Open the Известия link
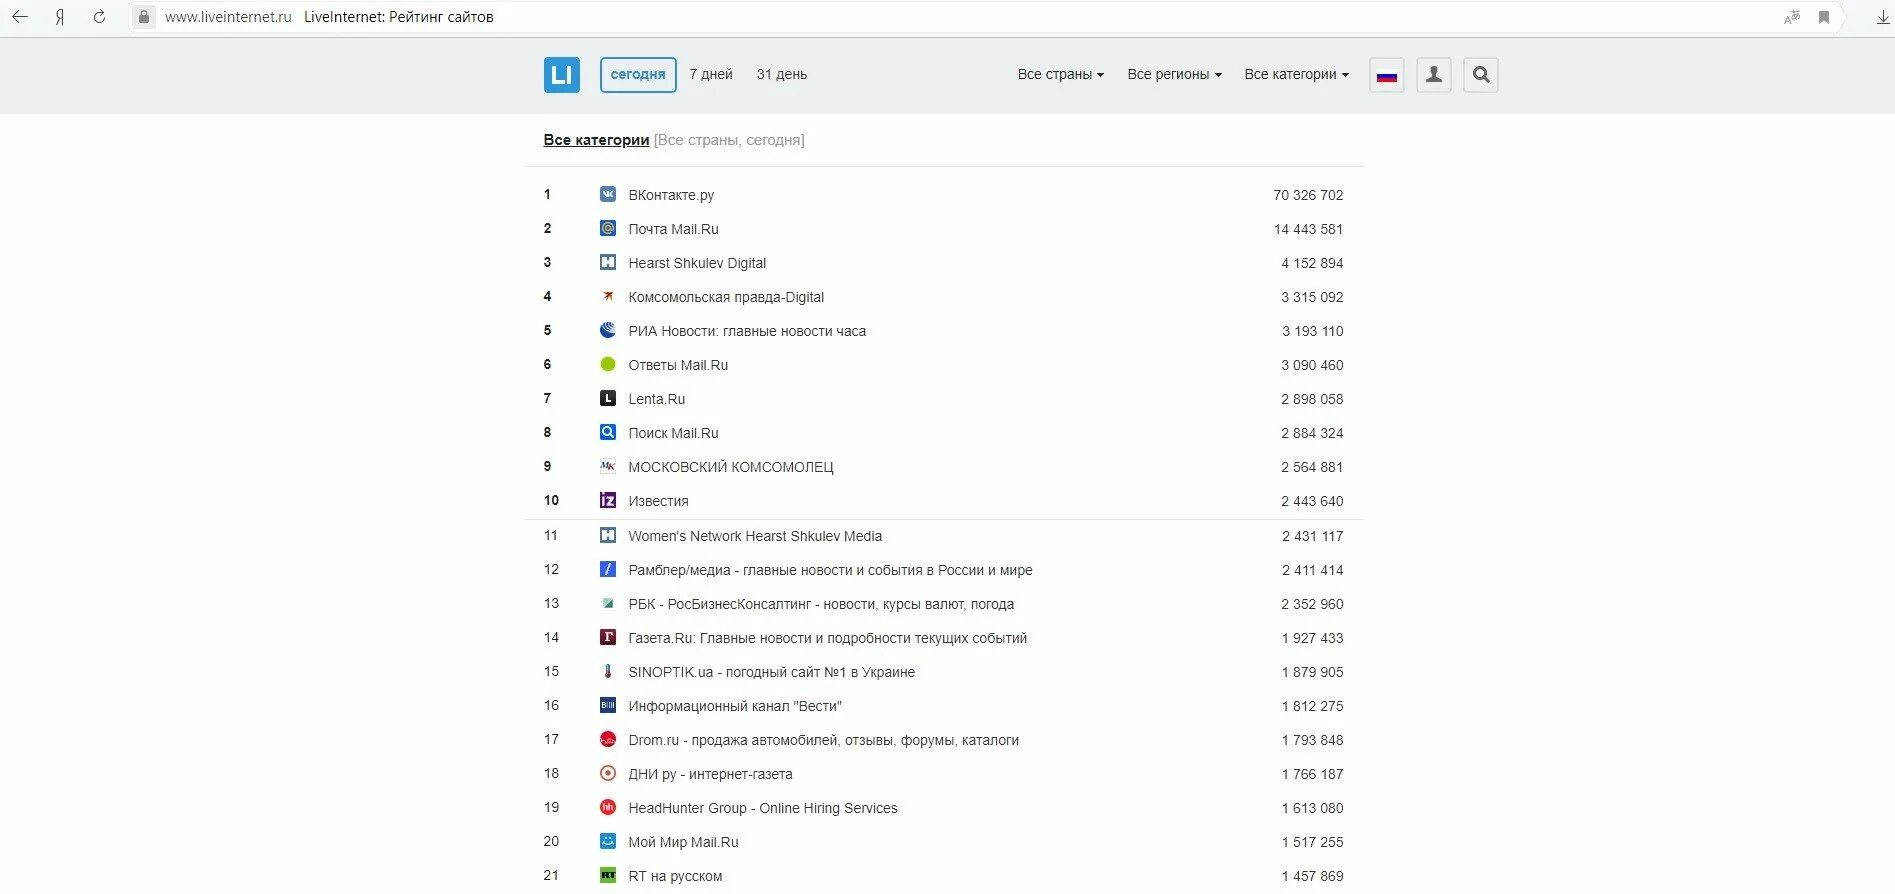 click(x=658, y=501)
